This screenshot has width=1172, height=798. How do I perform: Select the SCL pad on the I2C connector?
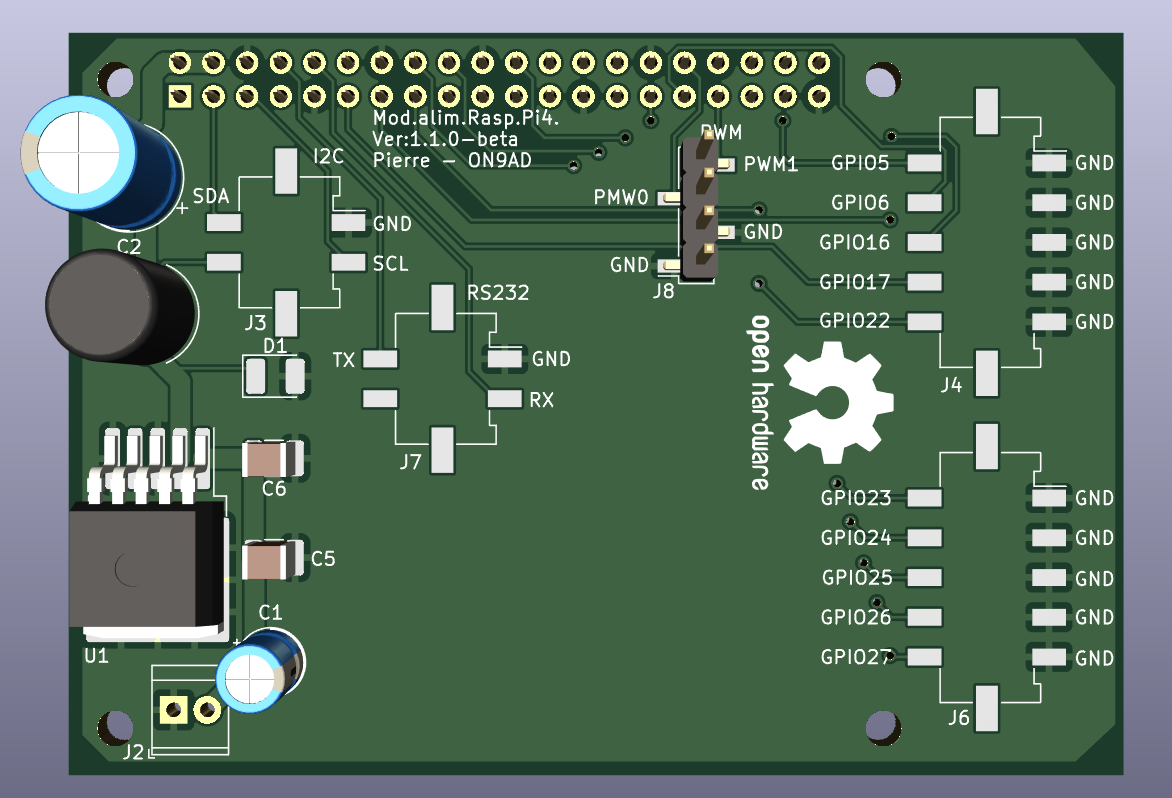[348, 263]
